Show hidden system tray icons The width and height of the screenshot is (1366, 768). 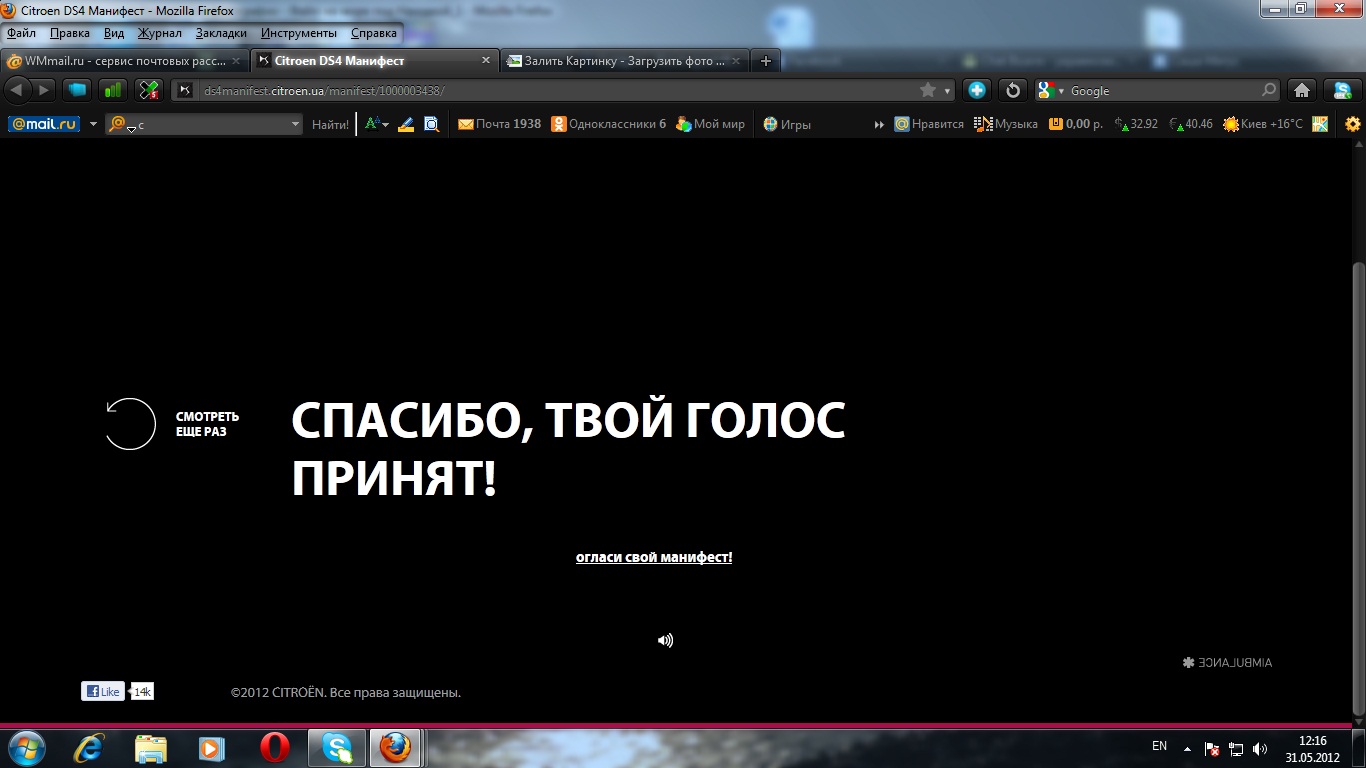(1187, 748)
